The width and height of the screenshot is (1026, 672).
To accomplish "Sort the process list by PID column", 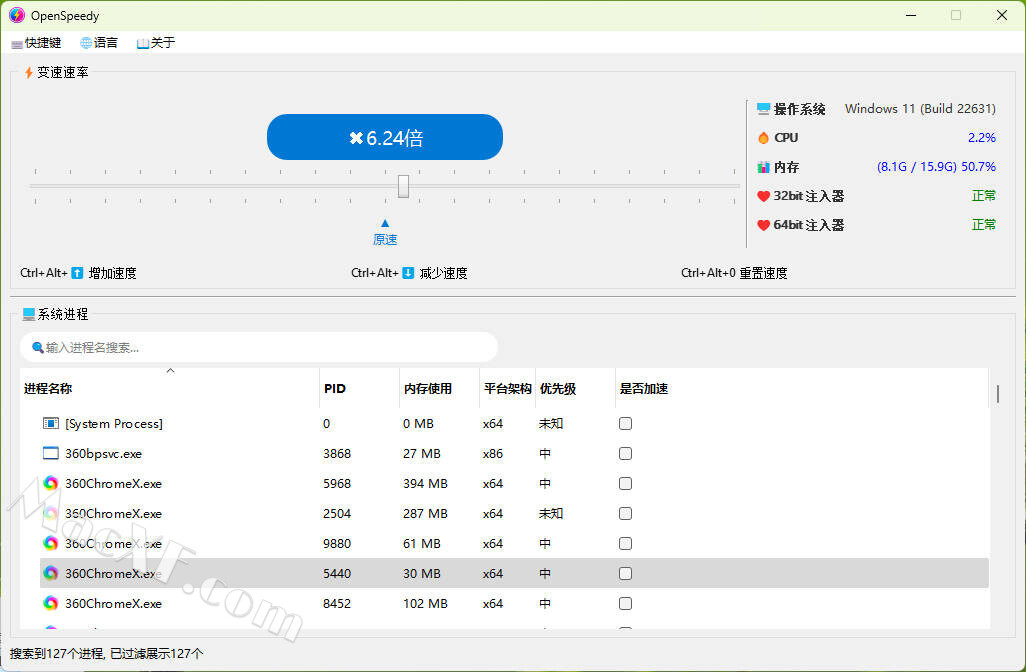I will [335, 389].
